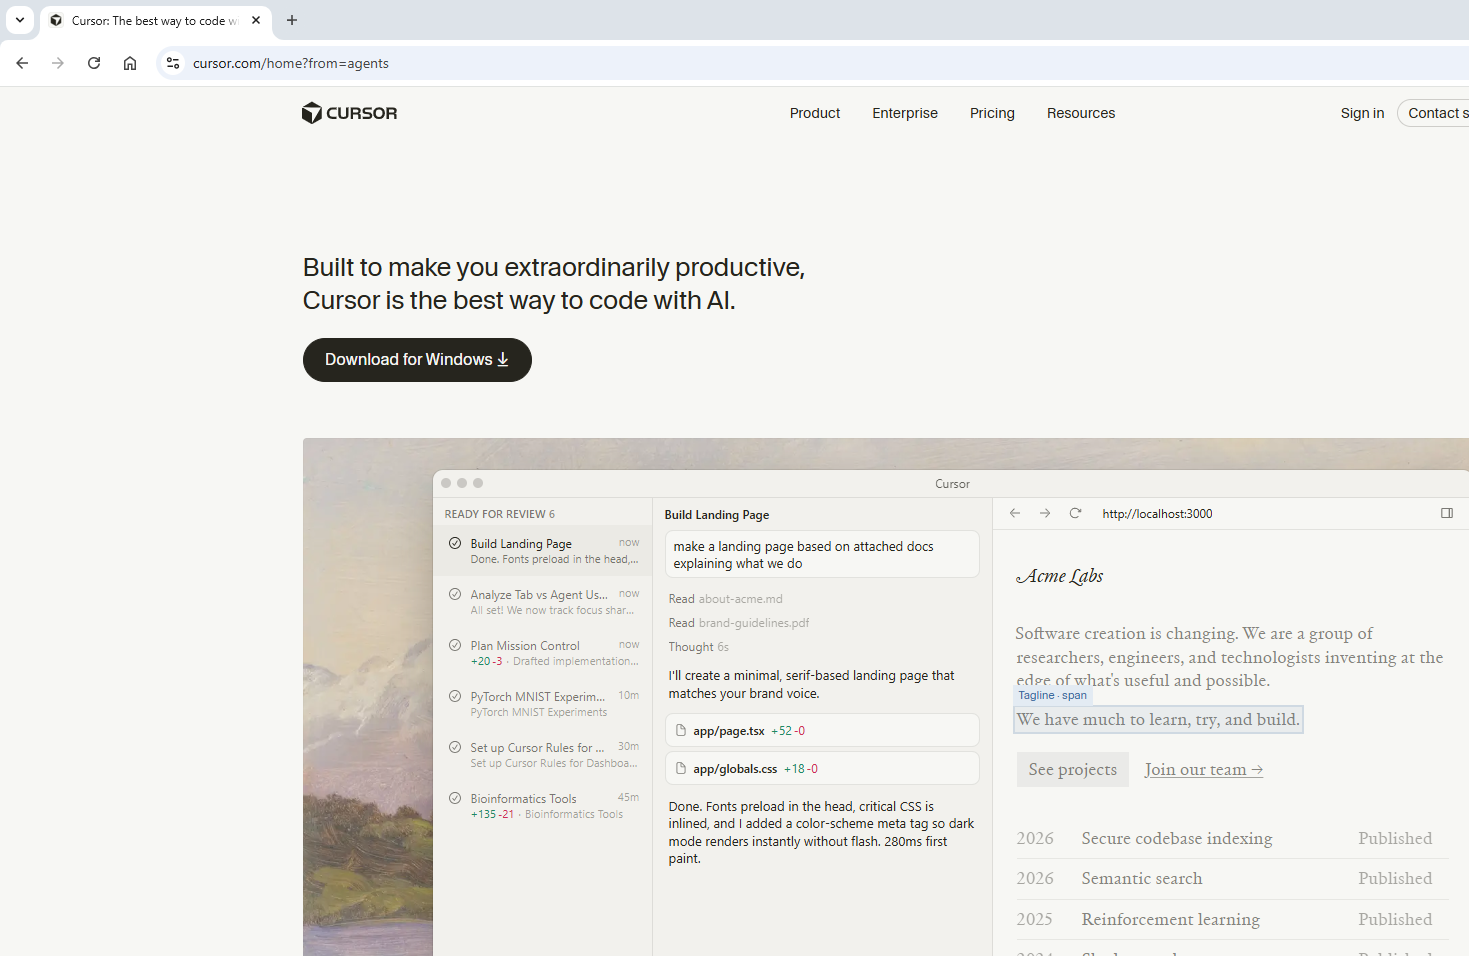Open site information icon in address bar
The width and height of the screenshot is (1469, 956).
tap(173, 63)
